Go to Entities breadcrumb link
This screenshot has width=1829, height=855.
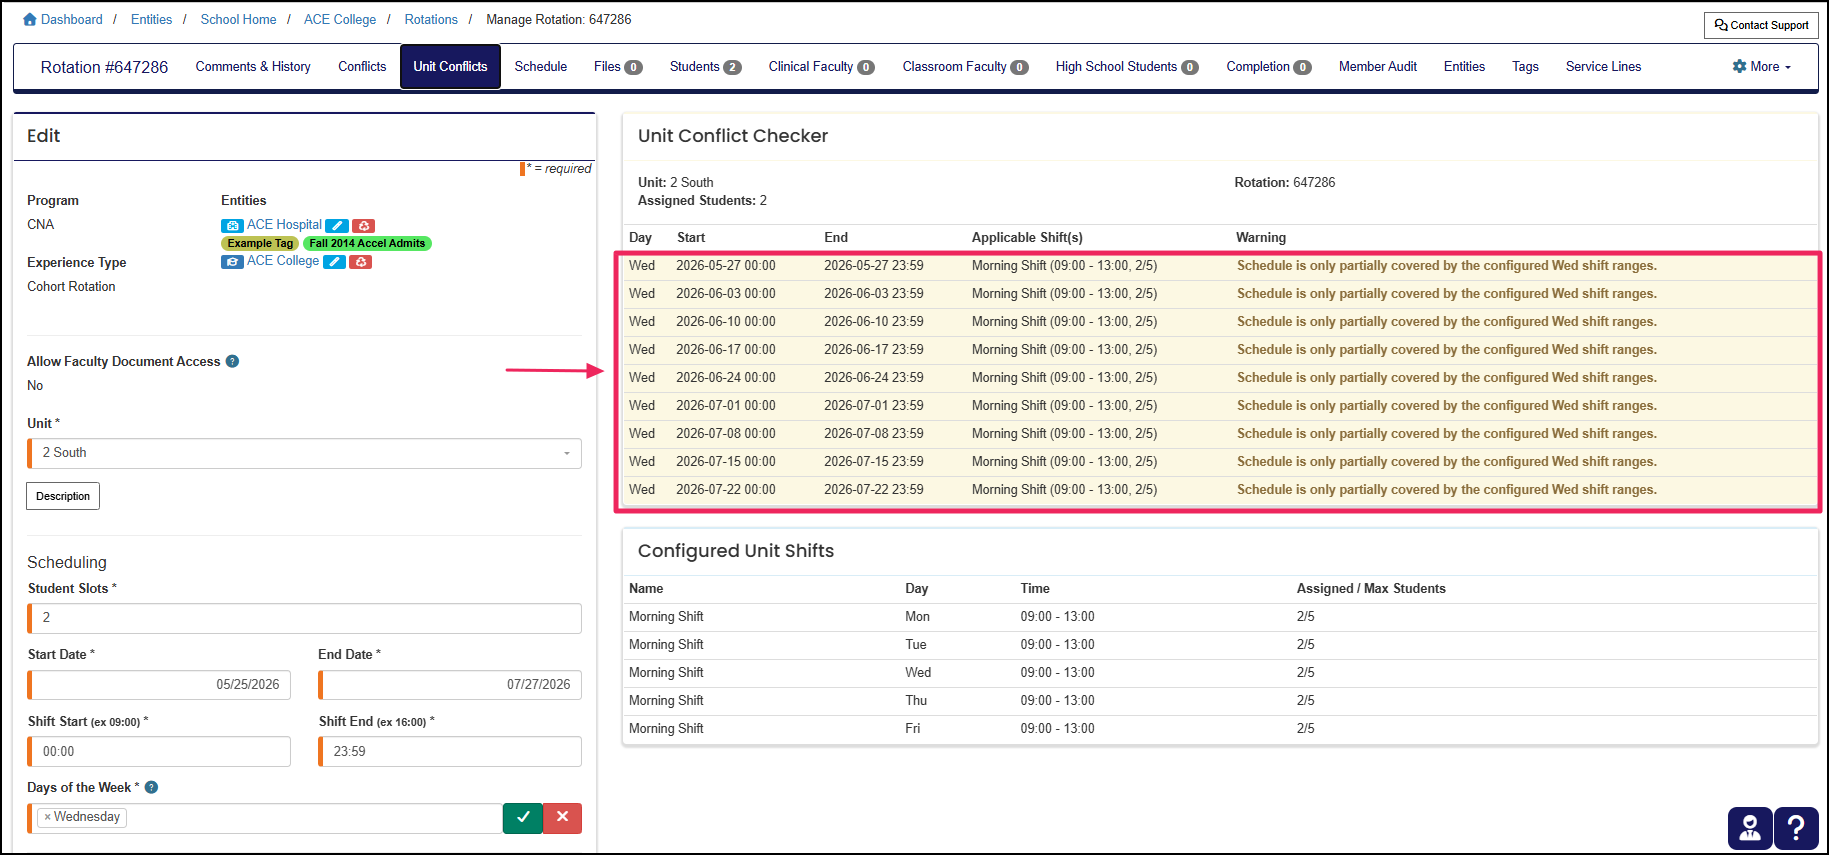tap(151, 20)
